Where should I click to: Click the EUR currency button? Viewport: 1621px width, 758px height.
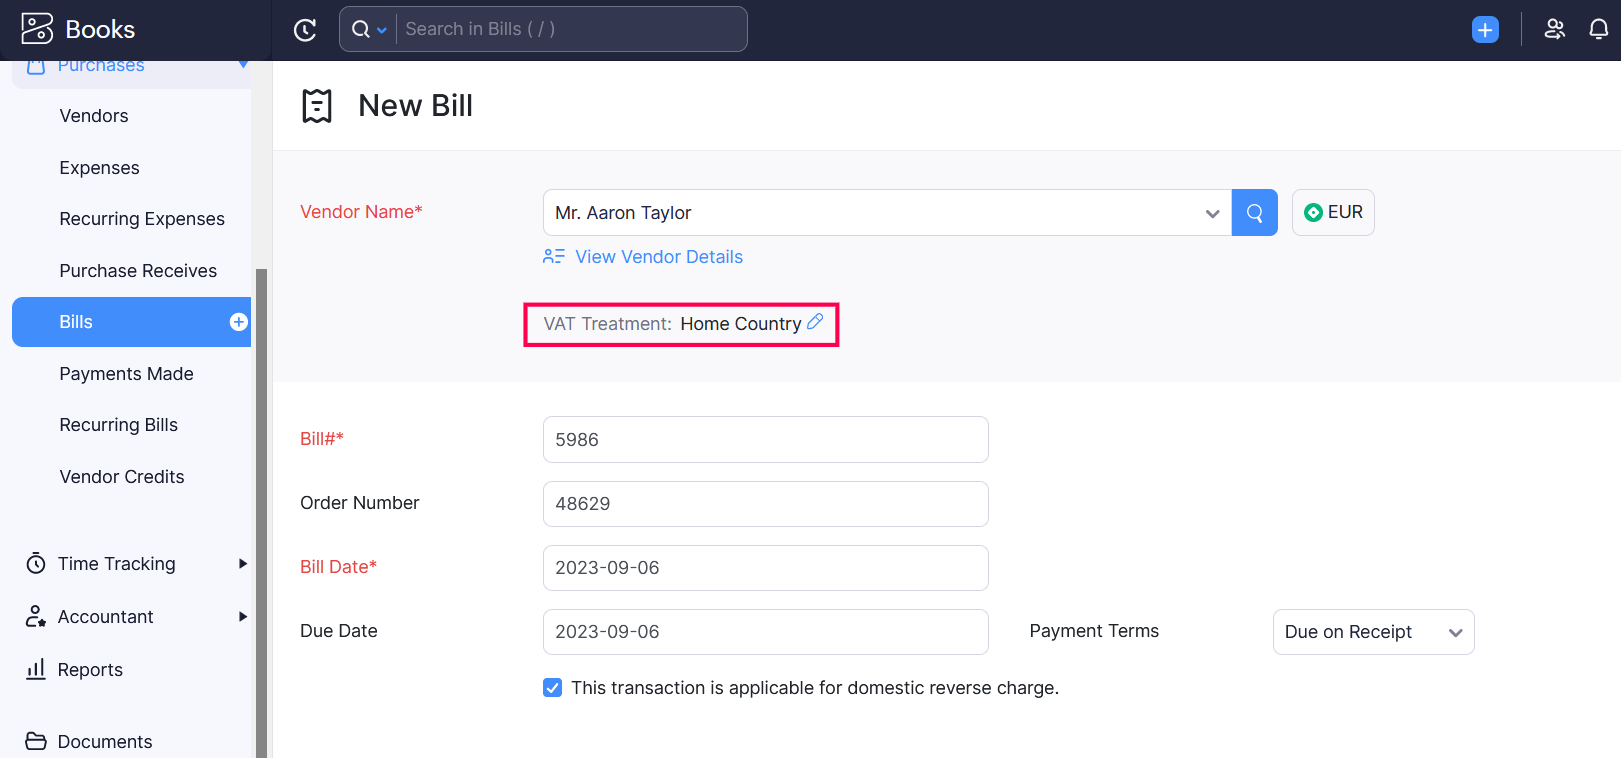point(1333,212)
